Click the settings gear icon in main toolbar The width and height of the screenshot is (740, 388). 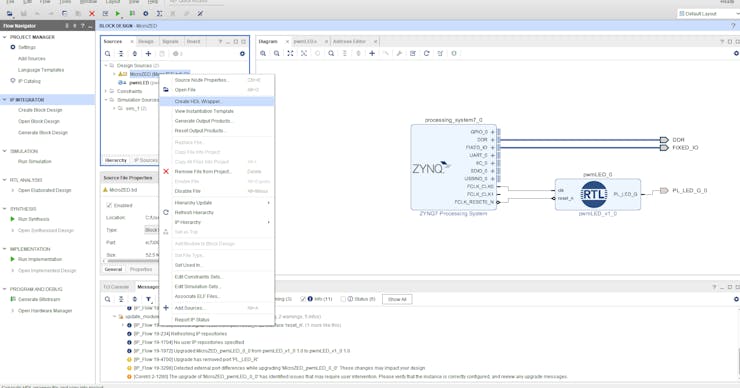(x=146, y=14)
